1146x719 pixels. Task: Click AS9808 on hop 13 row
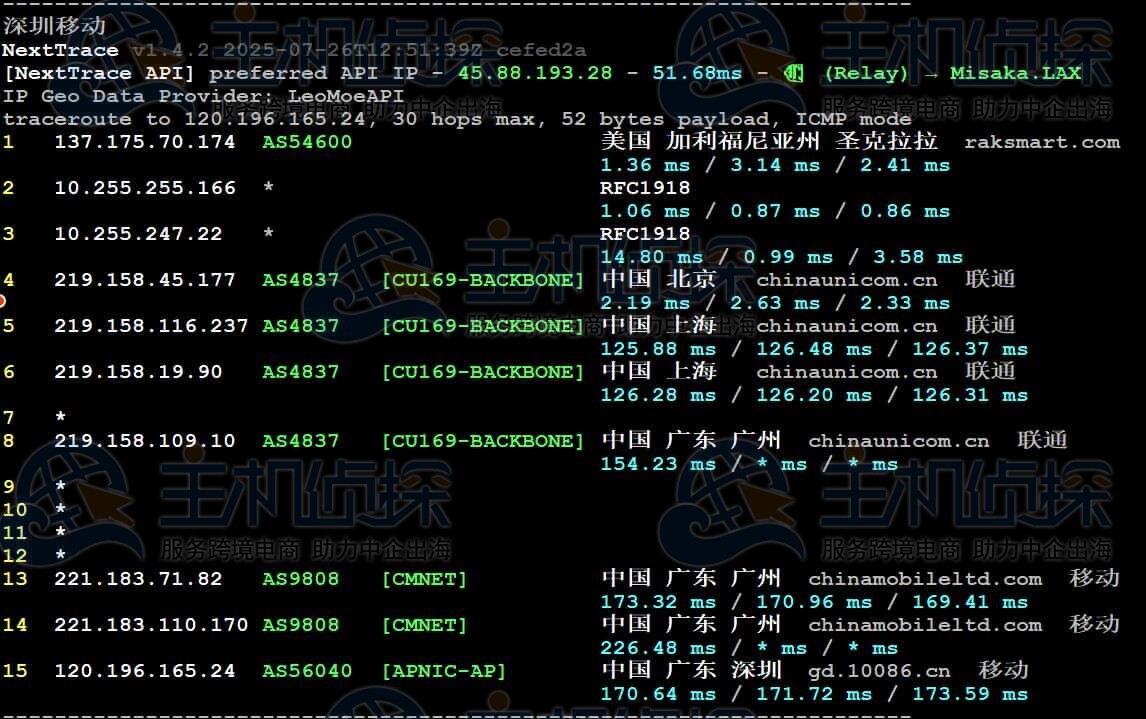pyautogui.click(x=300, y=579)
